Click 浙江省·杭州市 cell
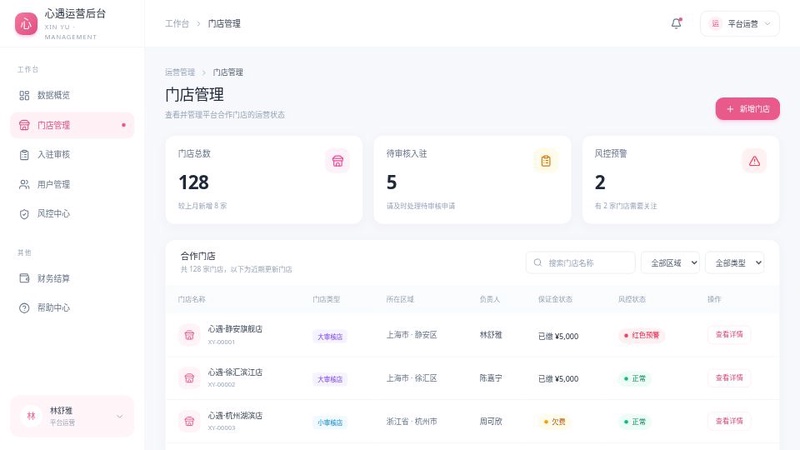The width and height of the screenshot is (800, 450). (411, 422)
